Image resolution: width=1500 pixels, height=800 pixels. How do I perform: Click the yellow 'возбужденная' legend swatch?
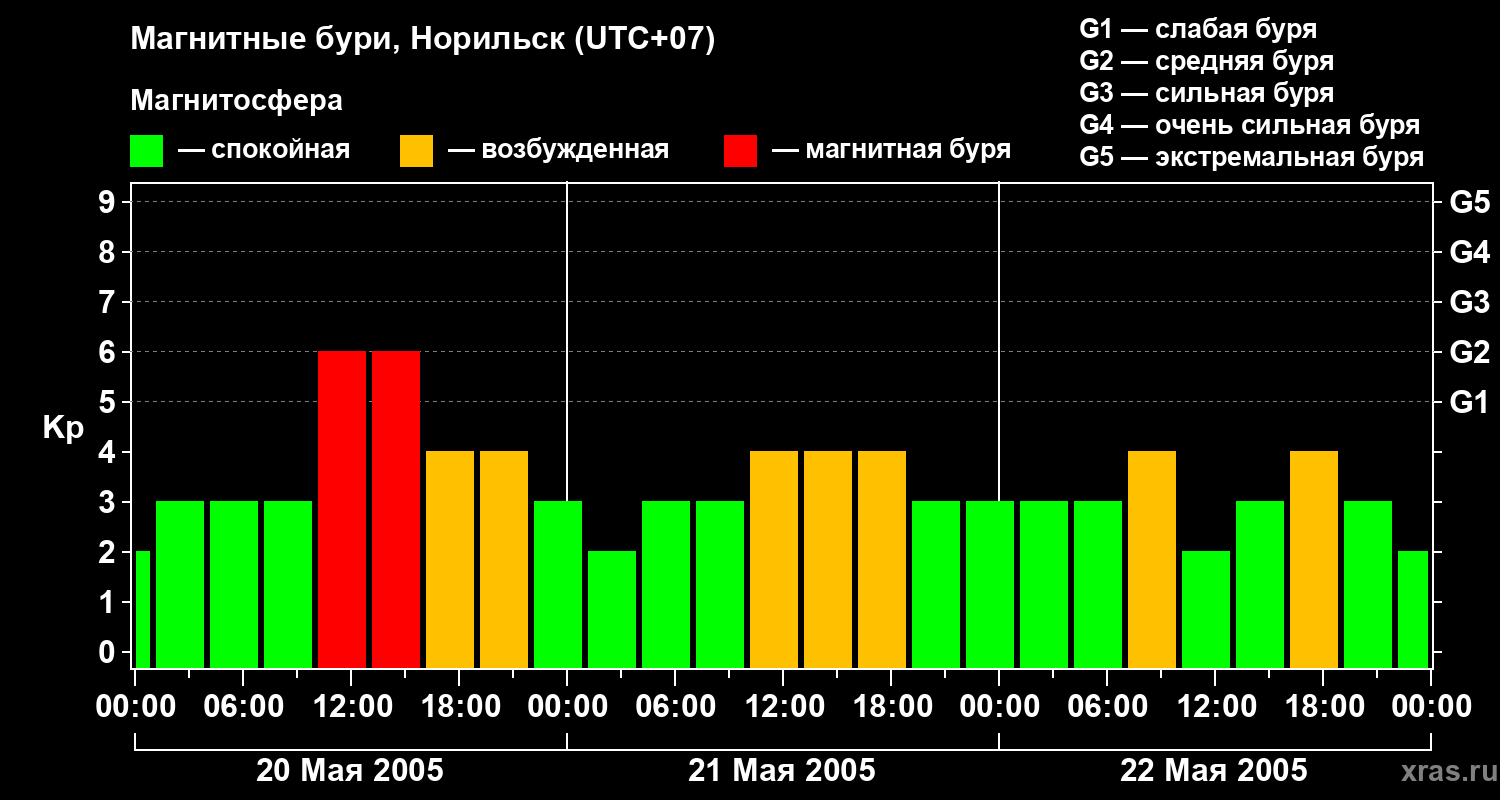tap(416, 151)
